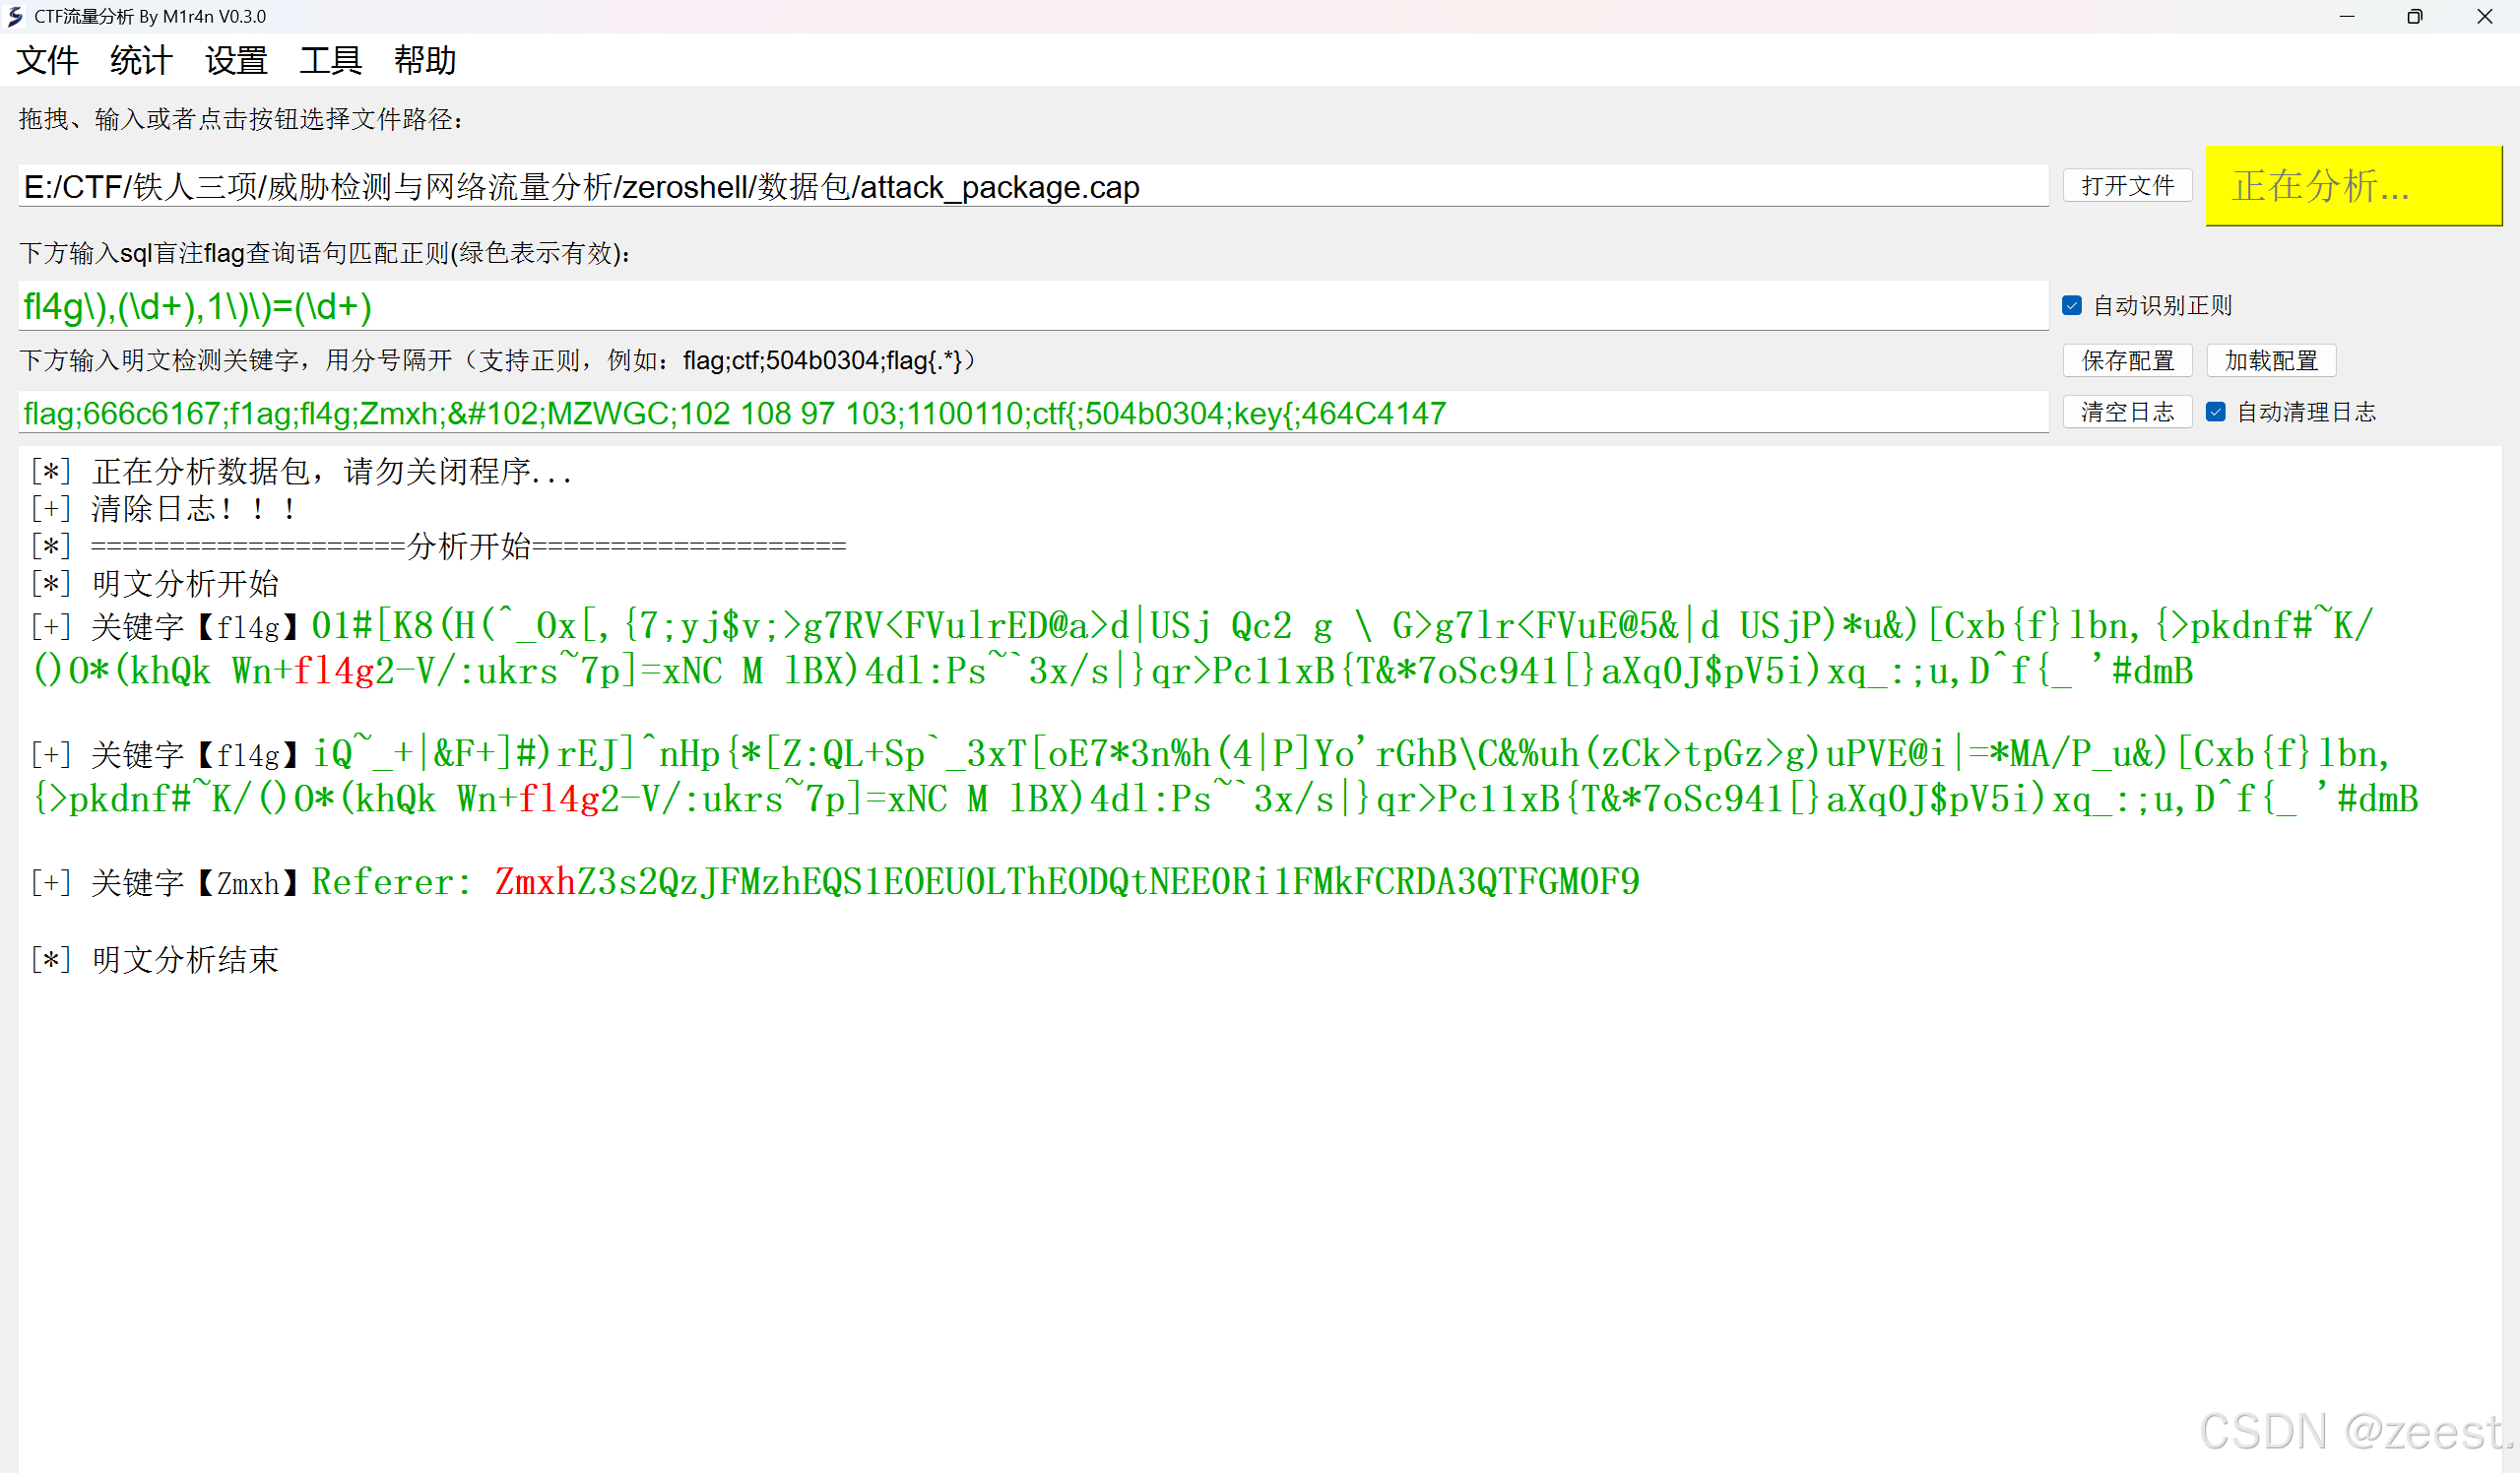2520x1473 pixels.
Task: Clear the log with 清空日志
Action: point(2127,412)
